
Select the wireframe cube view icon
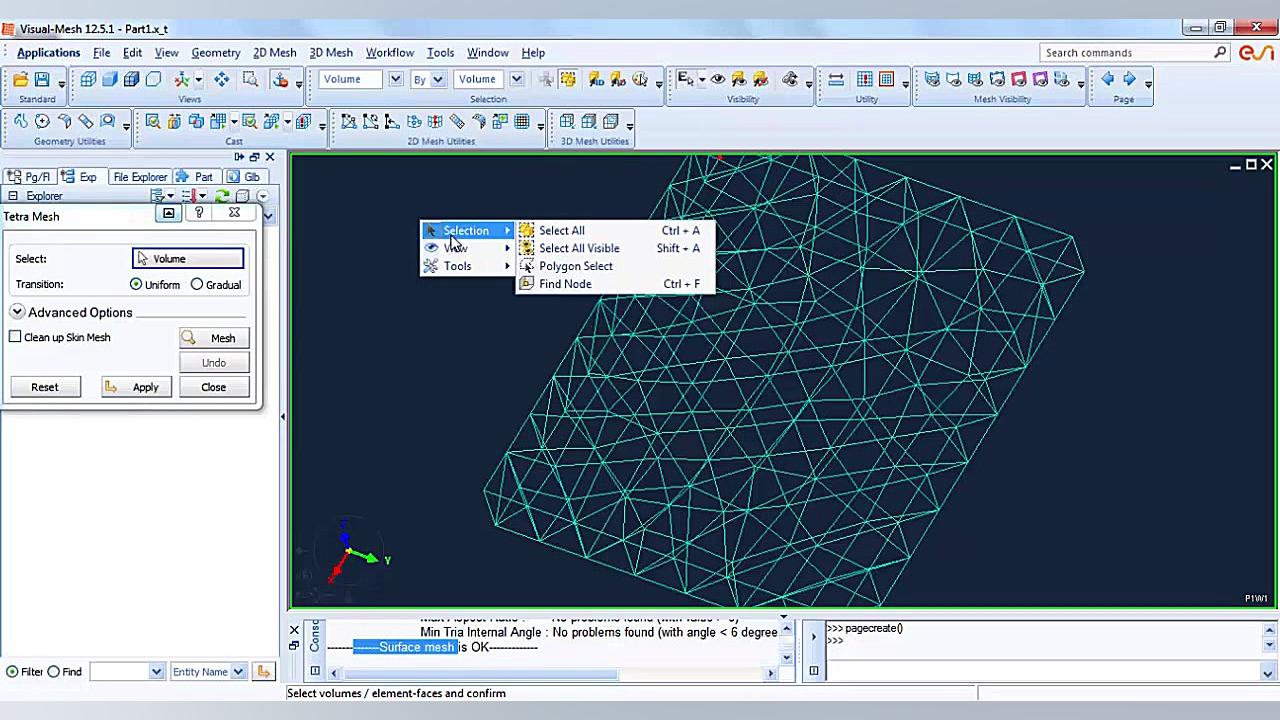click(x=88, y=79)
